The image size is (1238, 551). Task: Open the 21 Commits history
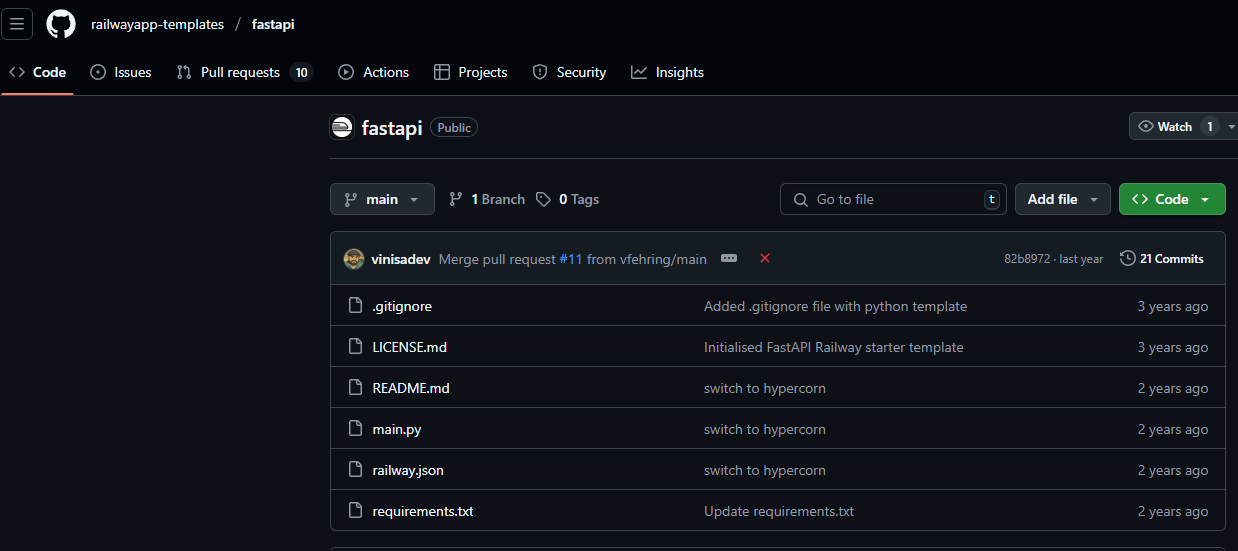(1162, 259)
